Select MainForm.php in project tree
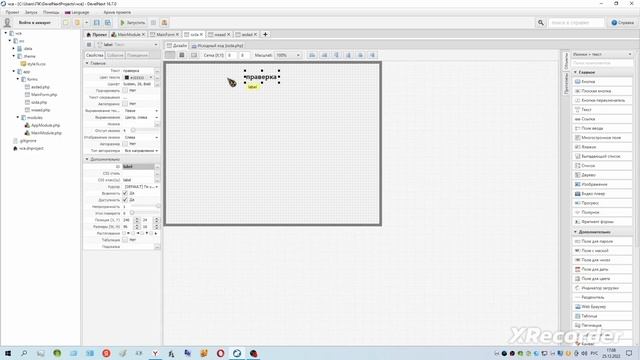The width and height of the screenshot is (640, 360). [44, 95]
